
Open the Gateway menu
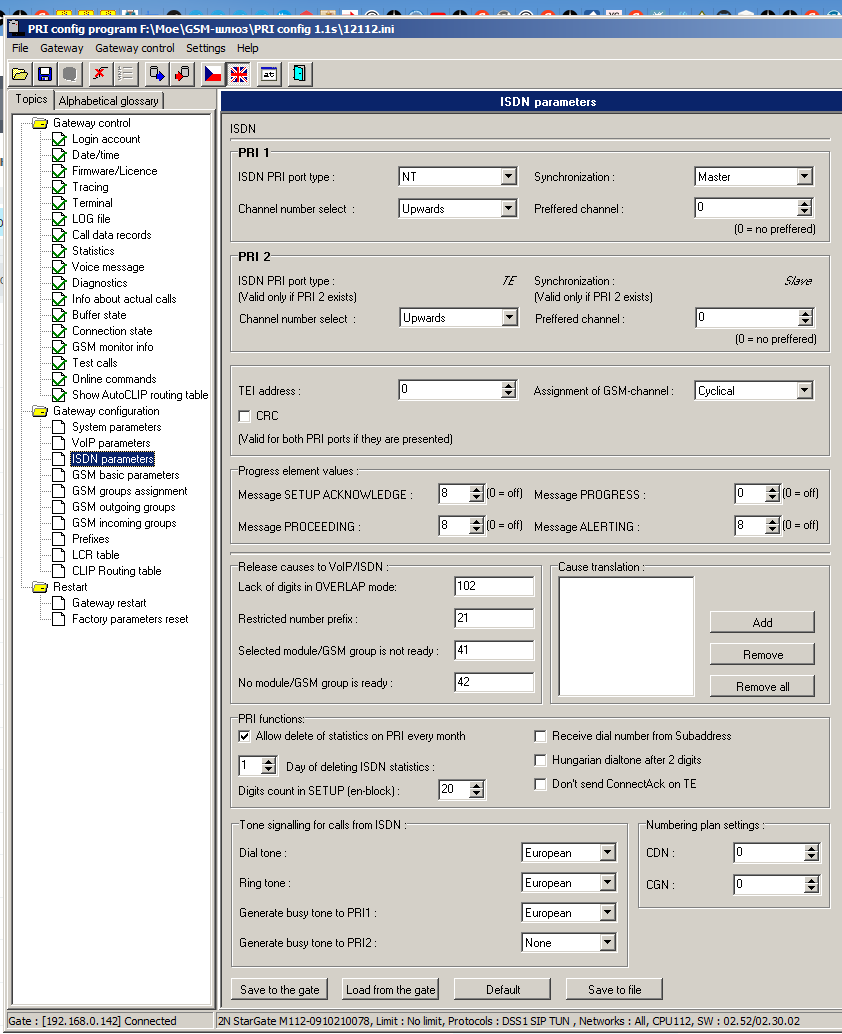tap(61, 48)
